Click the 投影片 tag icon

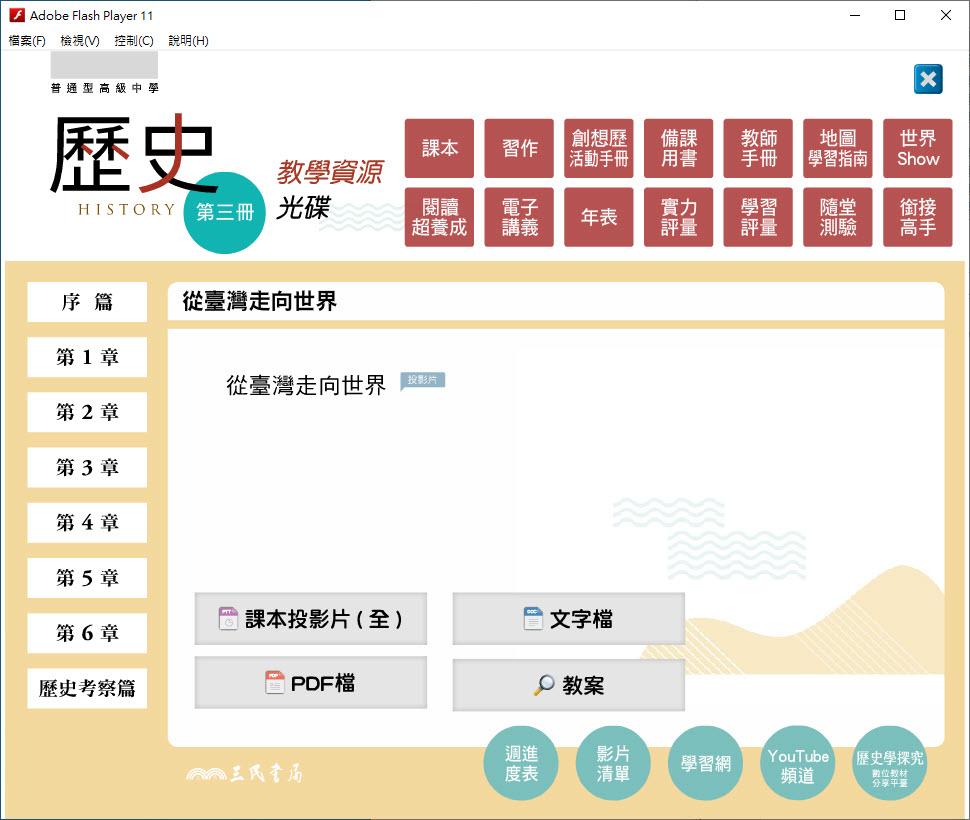(x=422, y=381)
